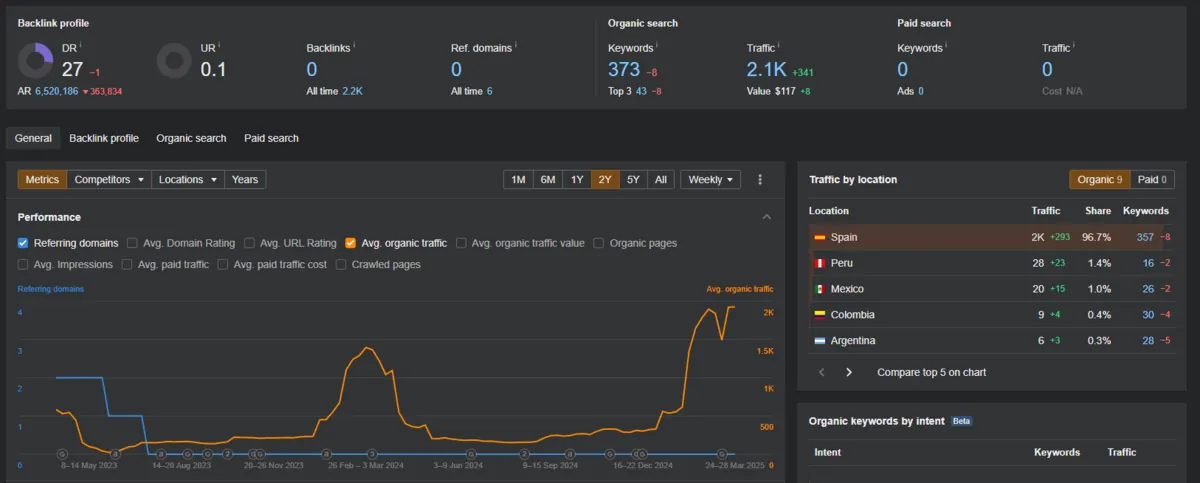Open All time 2.2K backlinks link
Viewport: 1200px width, 483px height.
coord(352,91)
